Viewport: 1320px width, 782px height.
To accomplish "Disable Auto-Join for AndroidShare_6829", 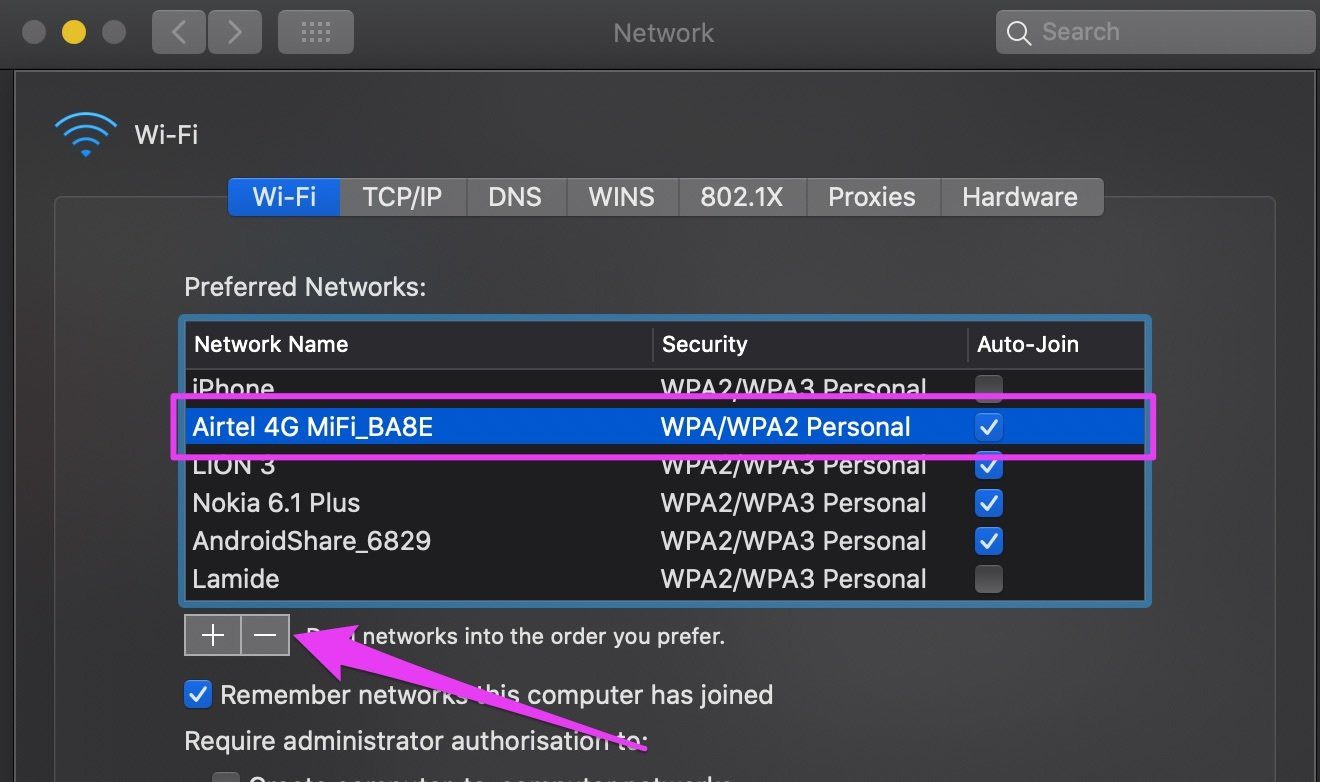I will pos(989,541).
